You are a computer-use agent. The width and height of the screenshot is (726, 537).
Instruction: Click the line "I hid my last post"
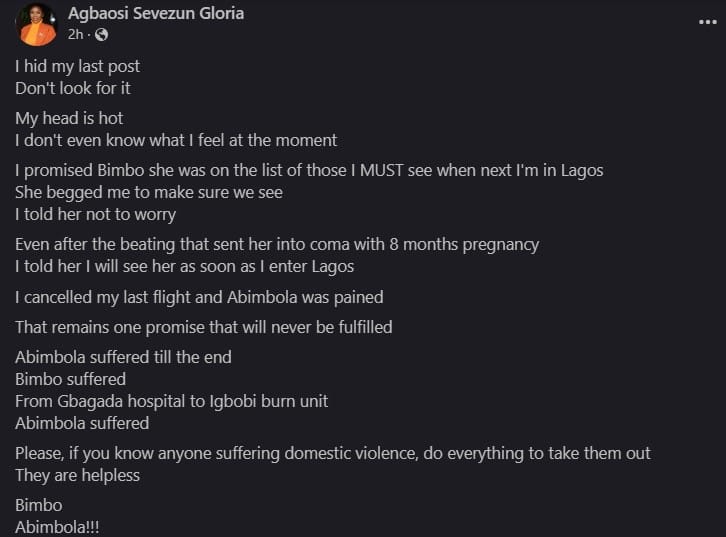click(x=77, y=66)
